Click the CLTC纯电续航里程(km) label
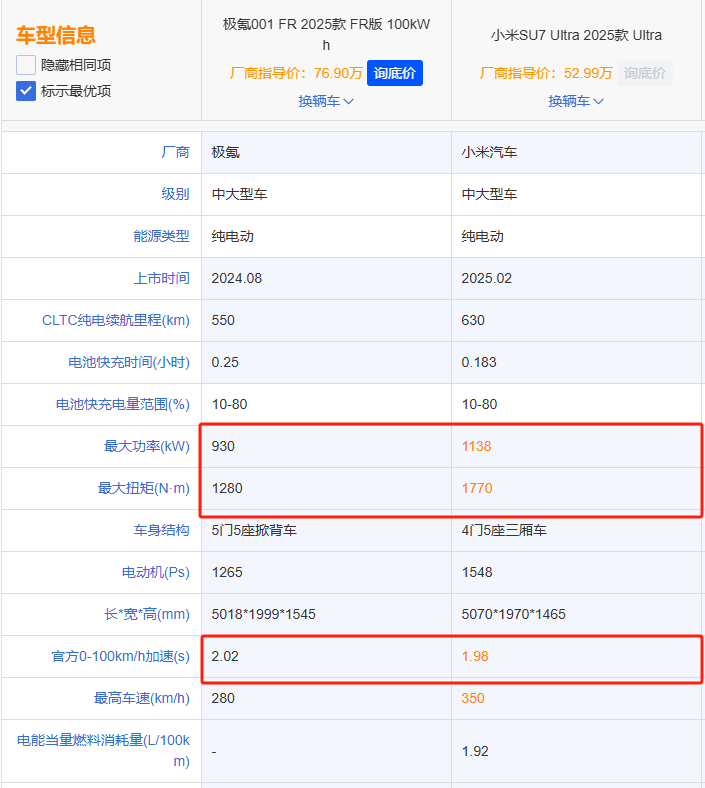 pyautogui.click(x=116, y=320)
